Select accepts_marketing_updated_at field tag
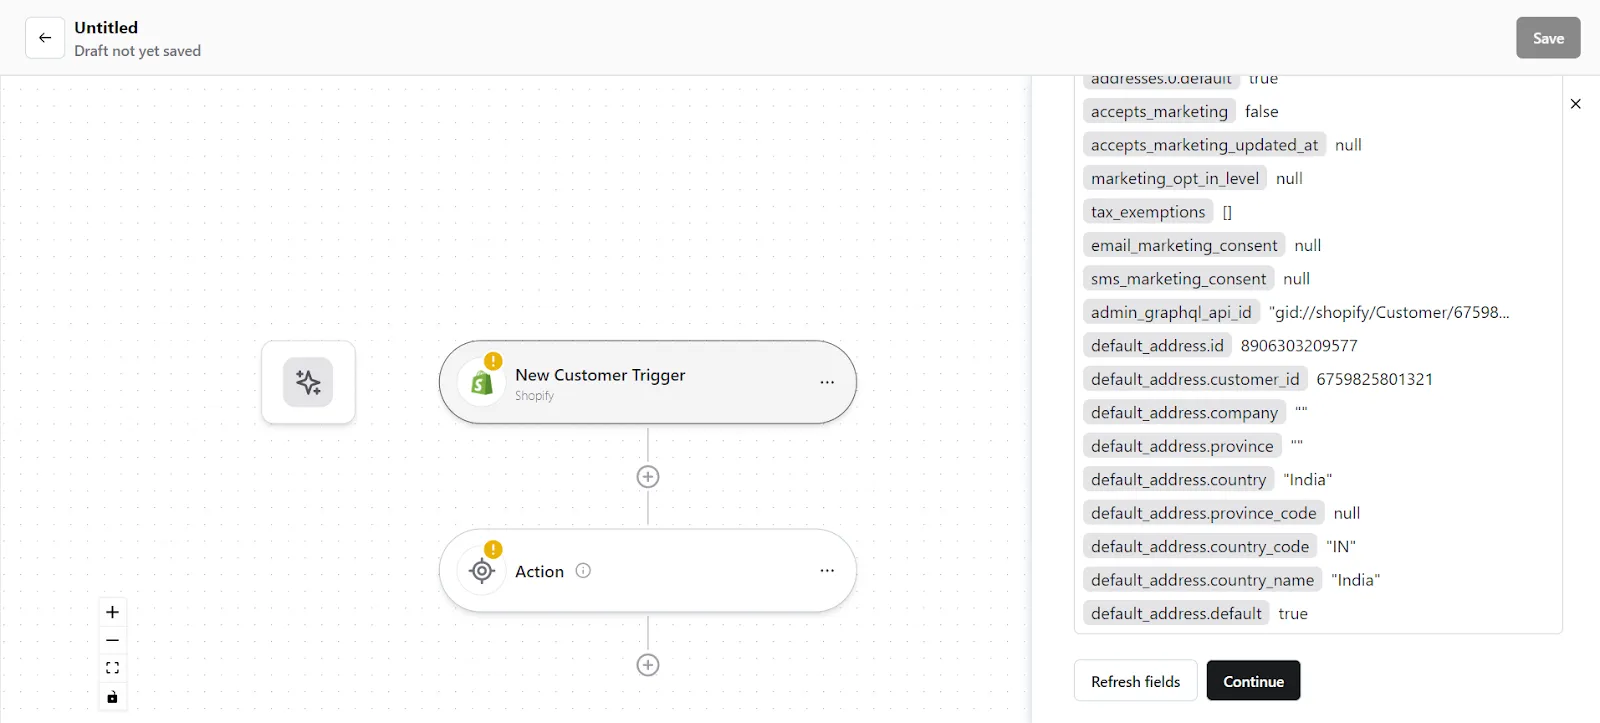 pos(1204,145)
